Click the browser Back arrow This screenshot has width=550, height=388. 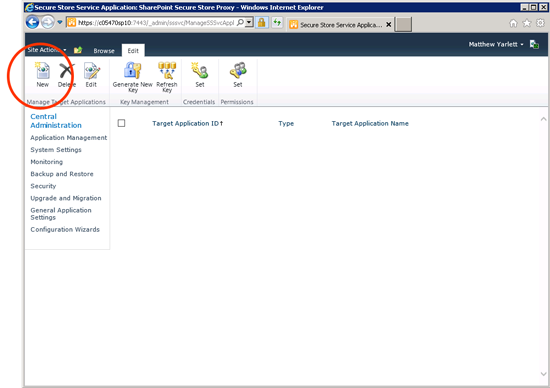(32, 22)
